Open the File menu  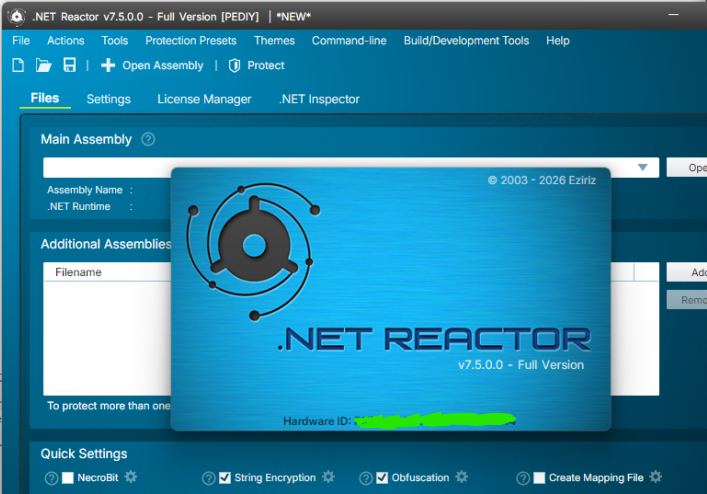21,41
